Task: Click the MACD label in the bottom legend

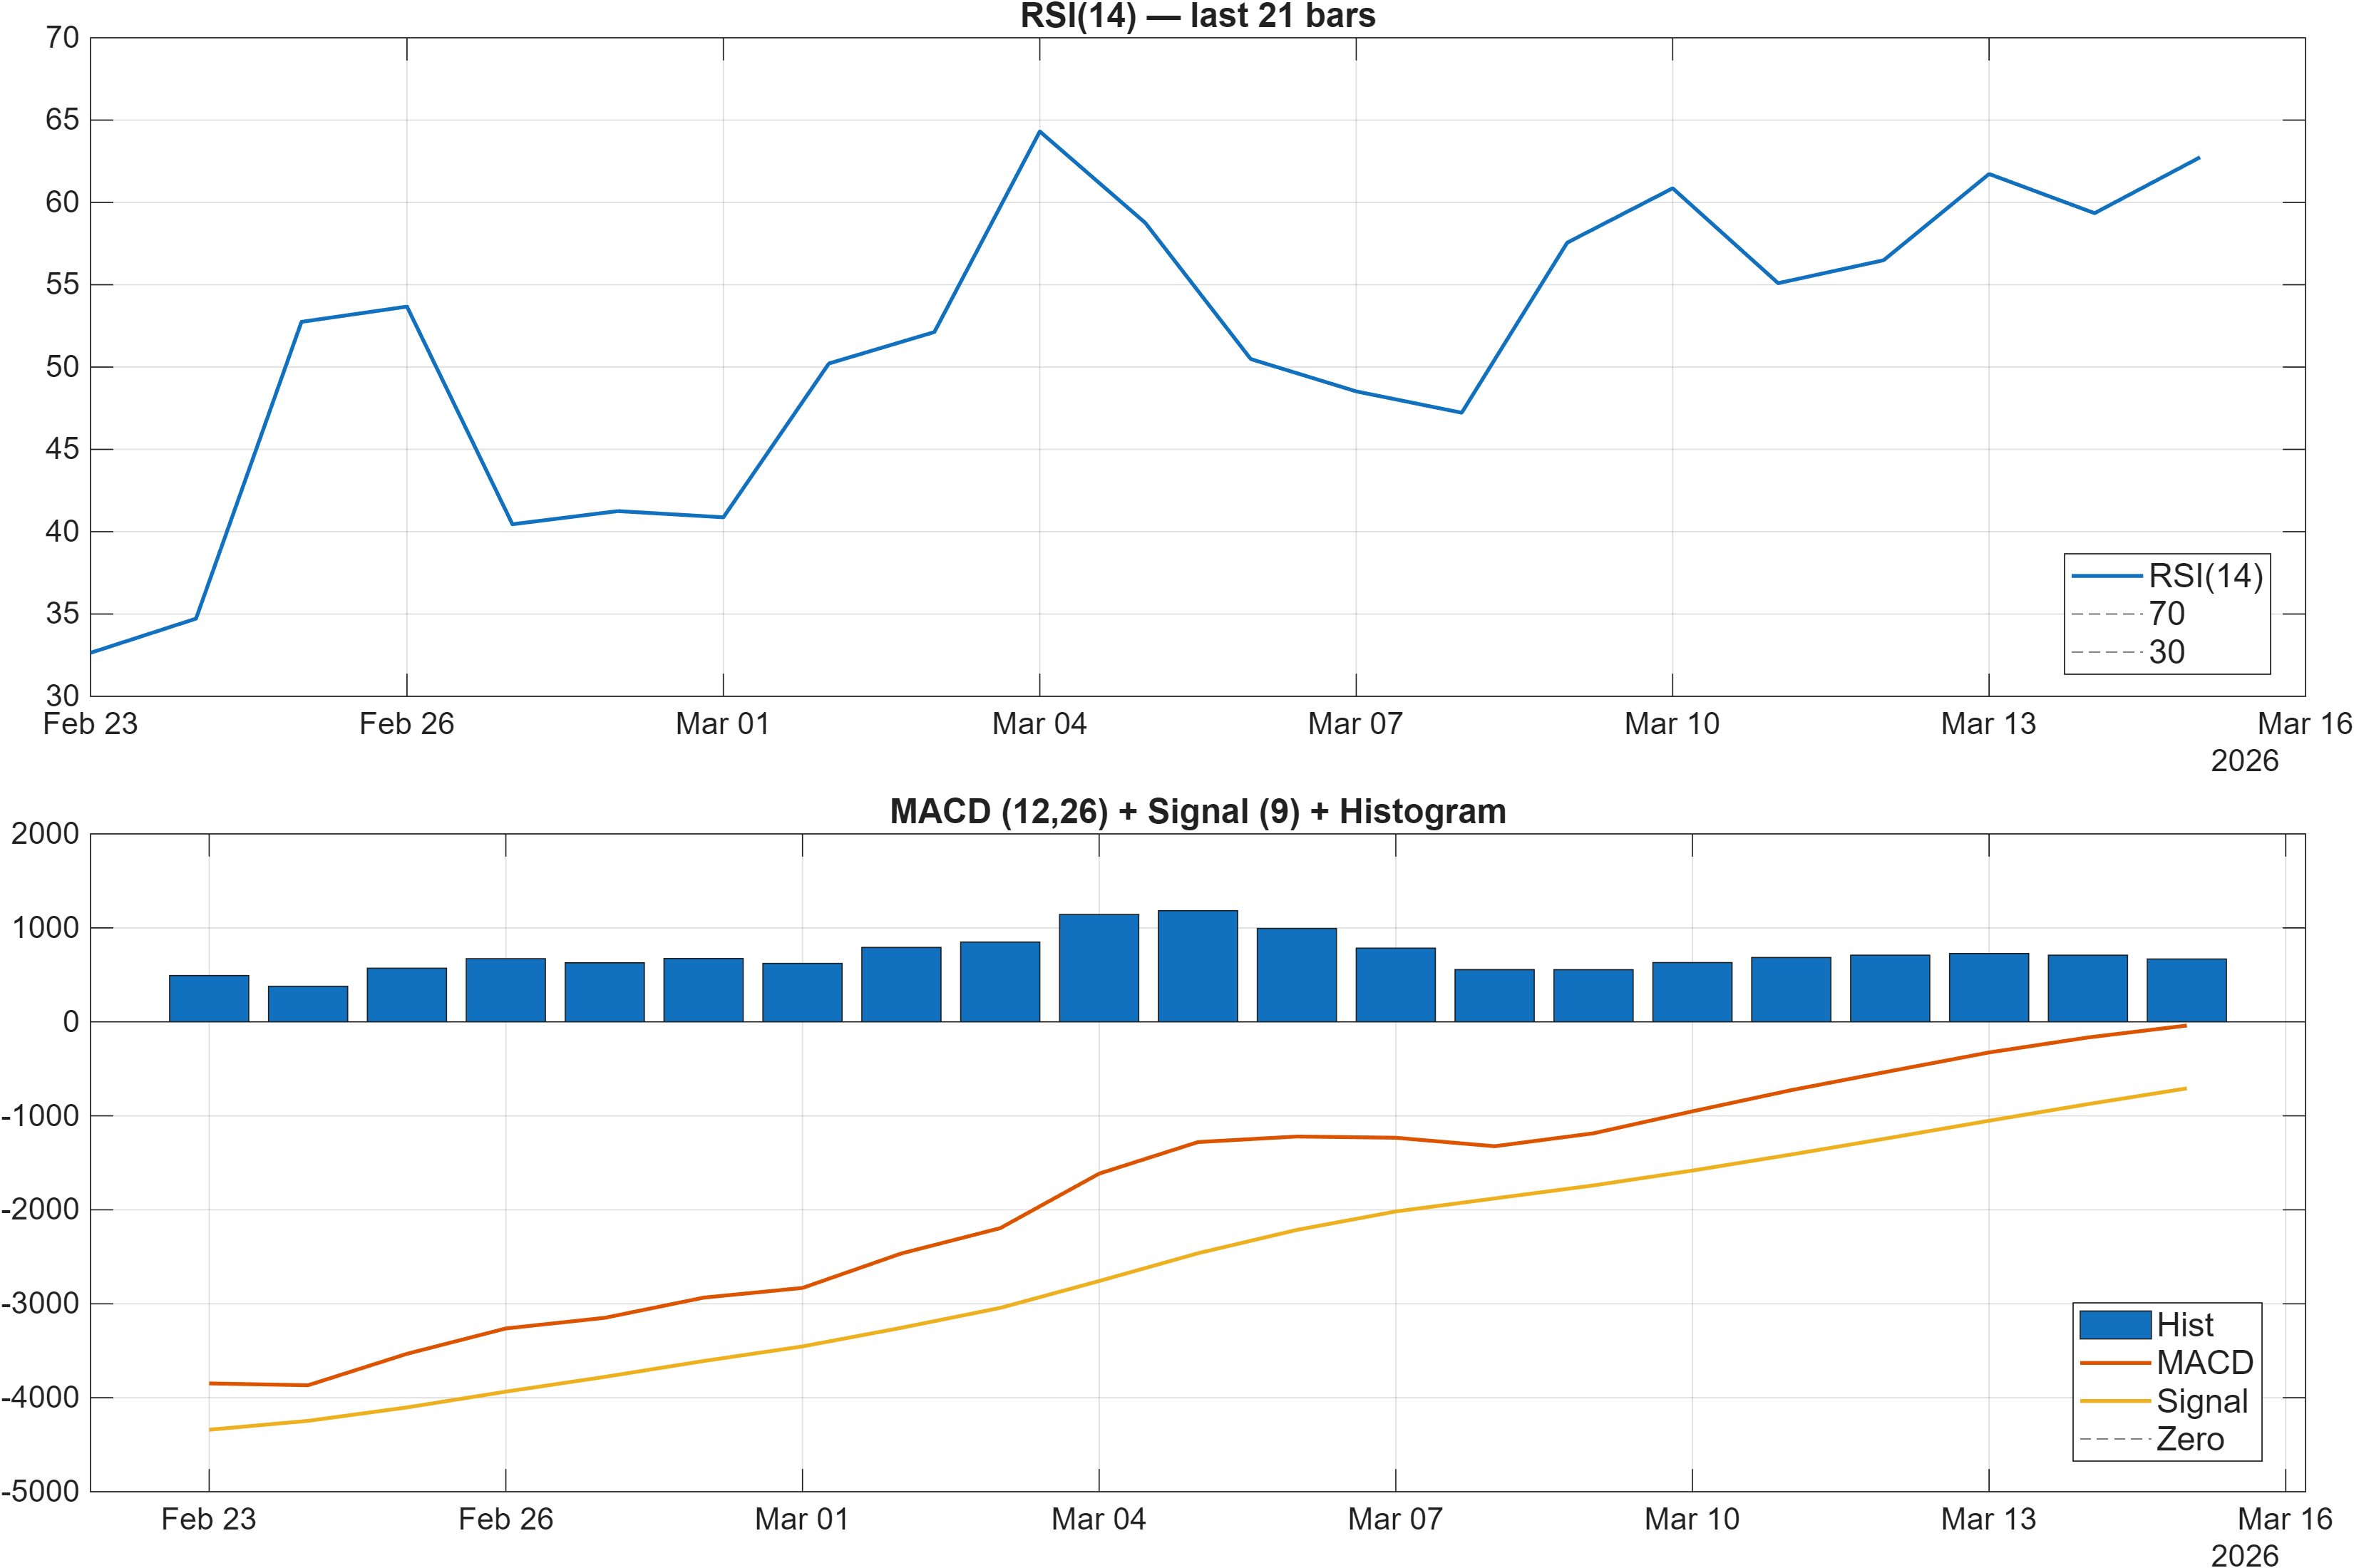Action: (x=2204, y=1363)
